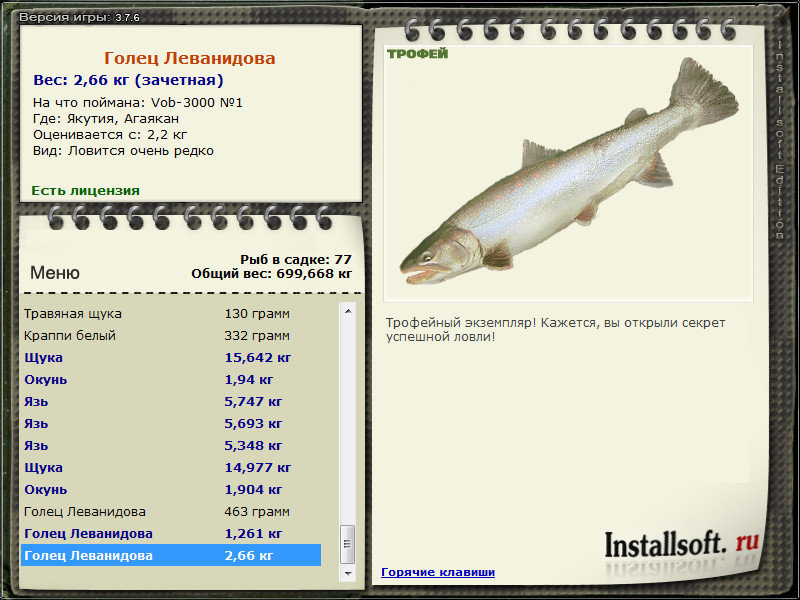The width and height of the screenshot is (800, 600).
Task: Click the Вид: Ловится очень редко line
Action: [123, 151]
